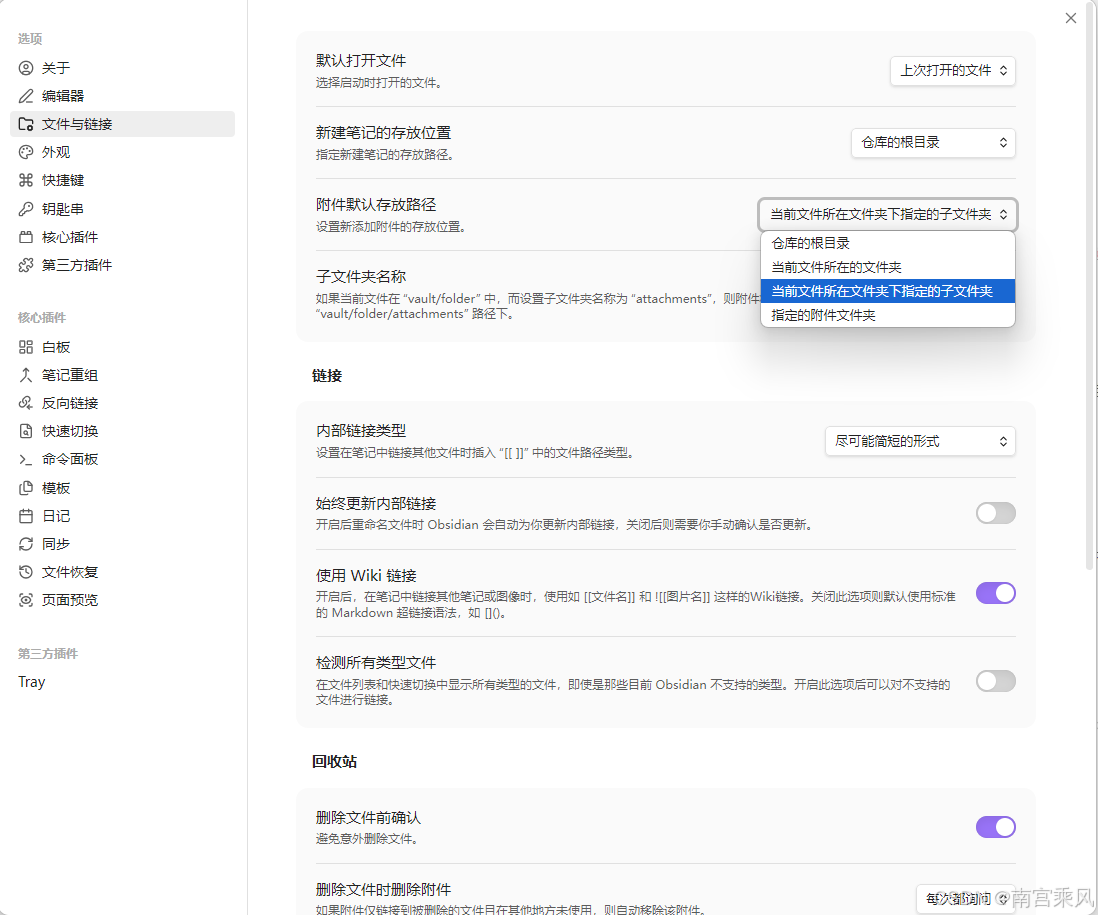Open the Tray third-party plugin settings
The image size is (1098, 915).
point(123,682)
